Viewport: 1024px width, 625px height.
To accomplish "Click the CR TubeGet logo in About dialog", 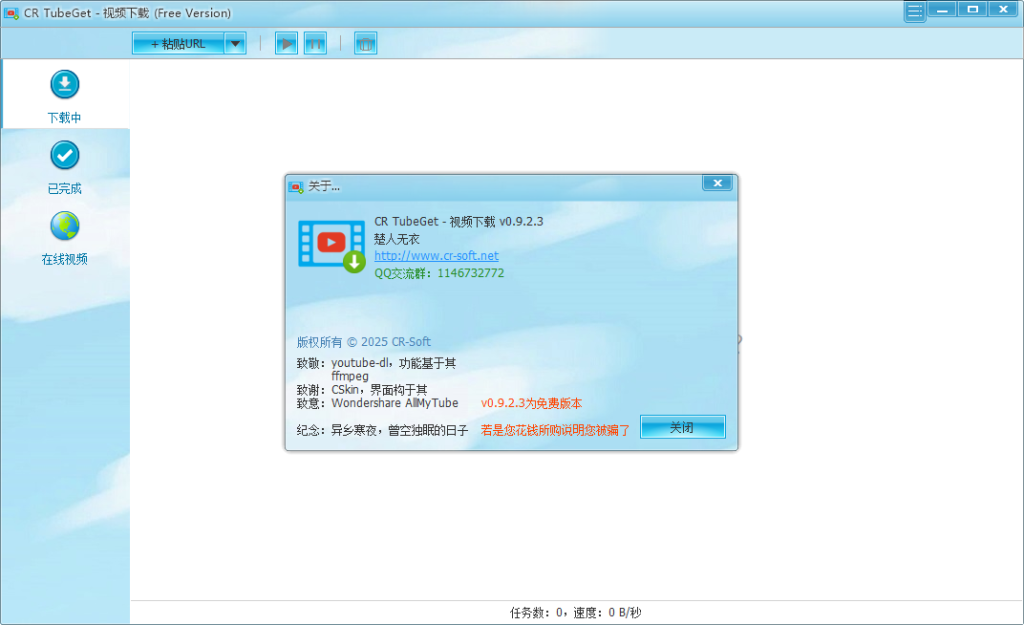I will click(332, 246).
